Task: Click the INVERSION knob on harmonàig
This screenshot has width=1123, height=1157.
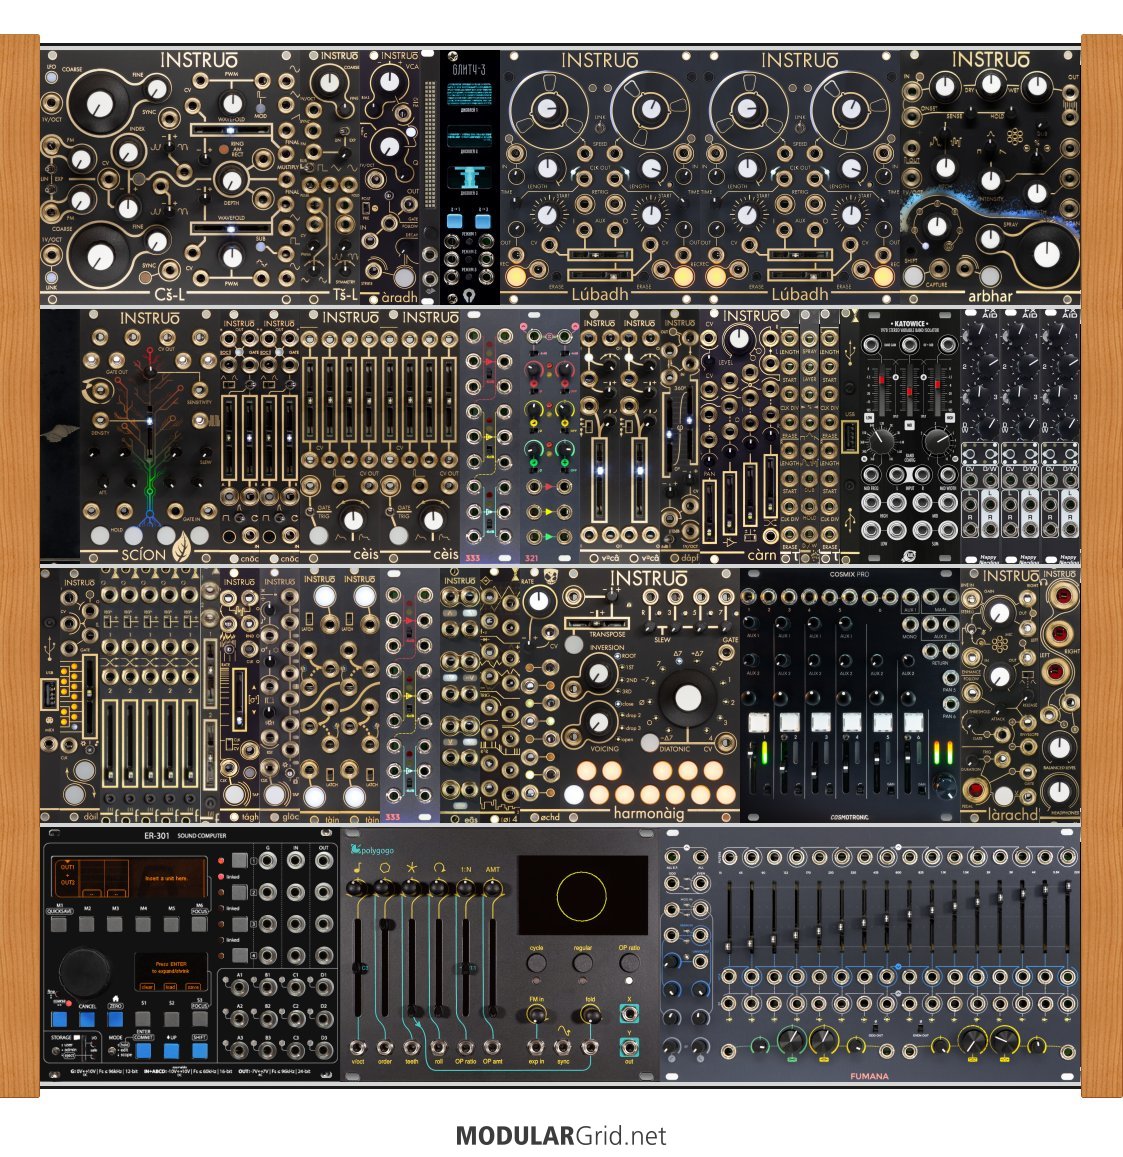Action: tap(599, 673)
